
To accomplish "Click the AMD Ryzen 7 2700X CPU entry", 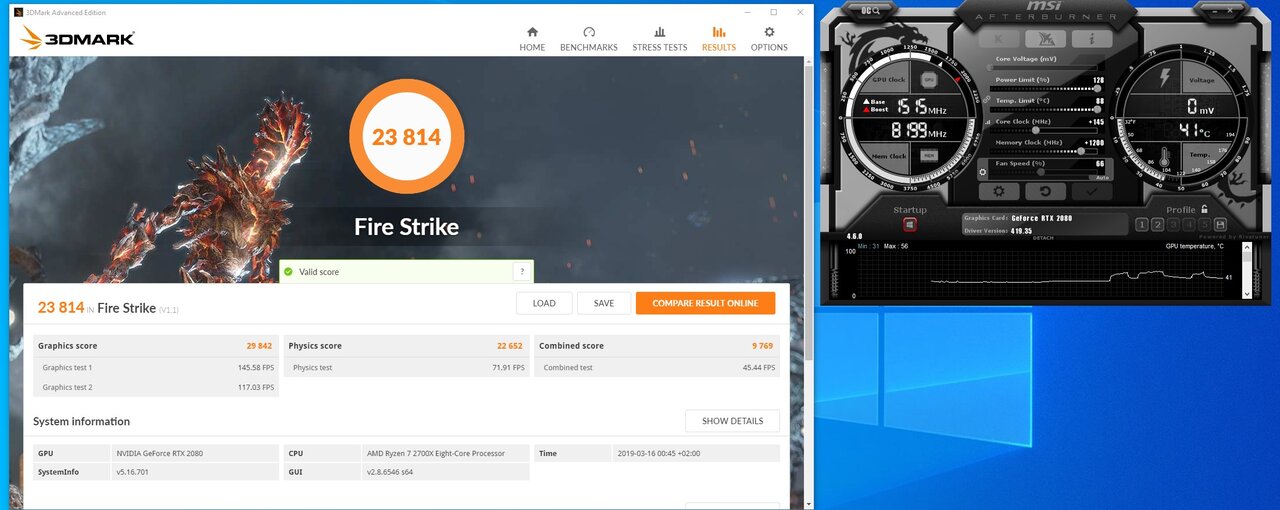I will point(436,453).
